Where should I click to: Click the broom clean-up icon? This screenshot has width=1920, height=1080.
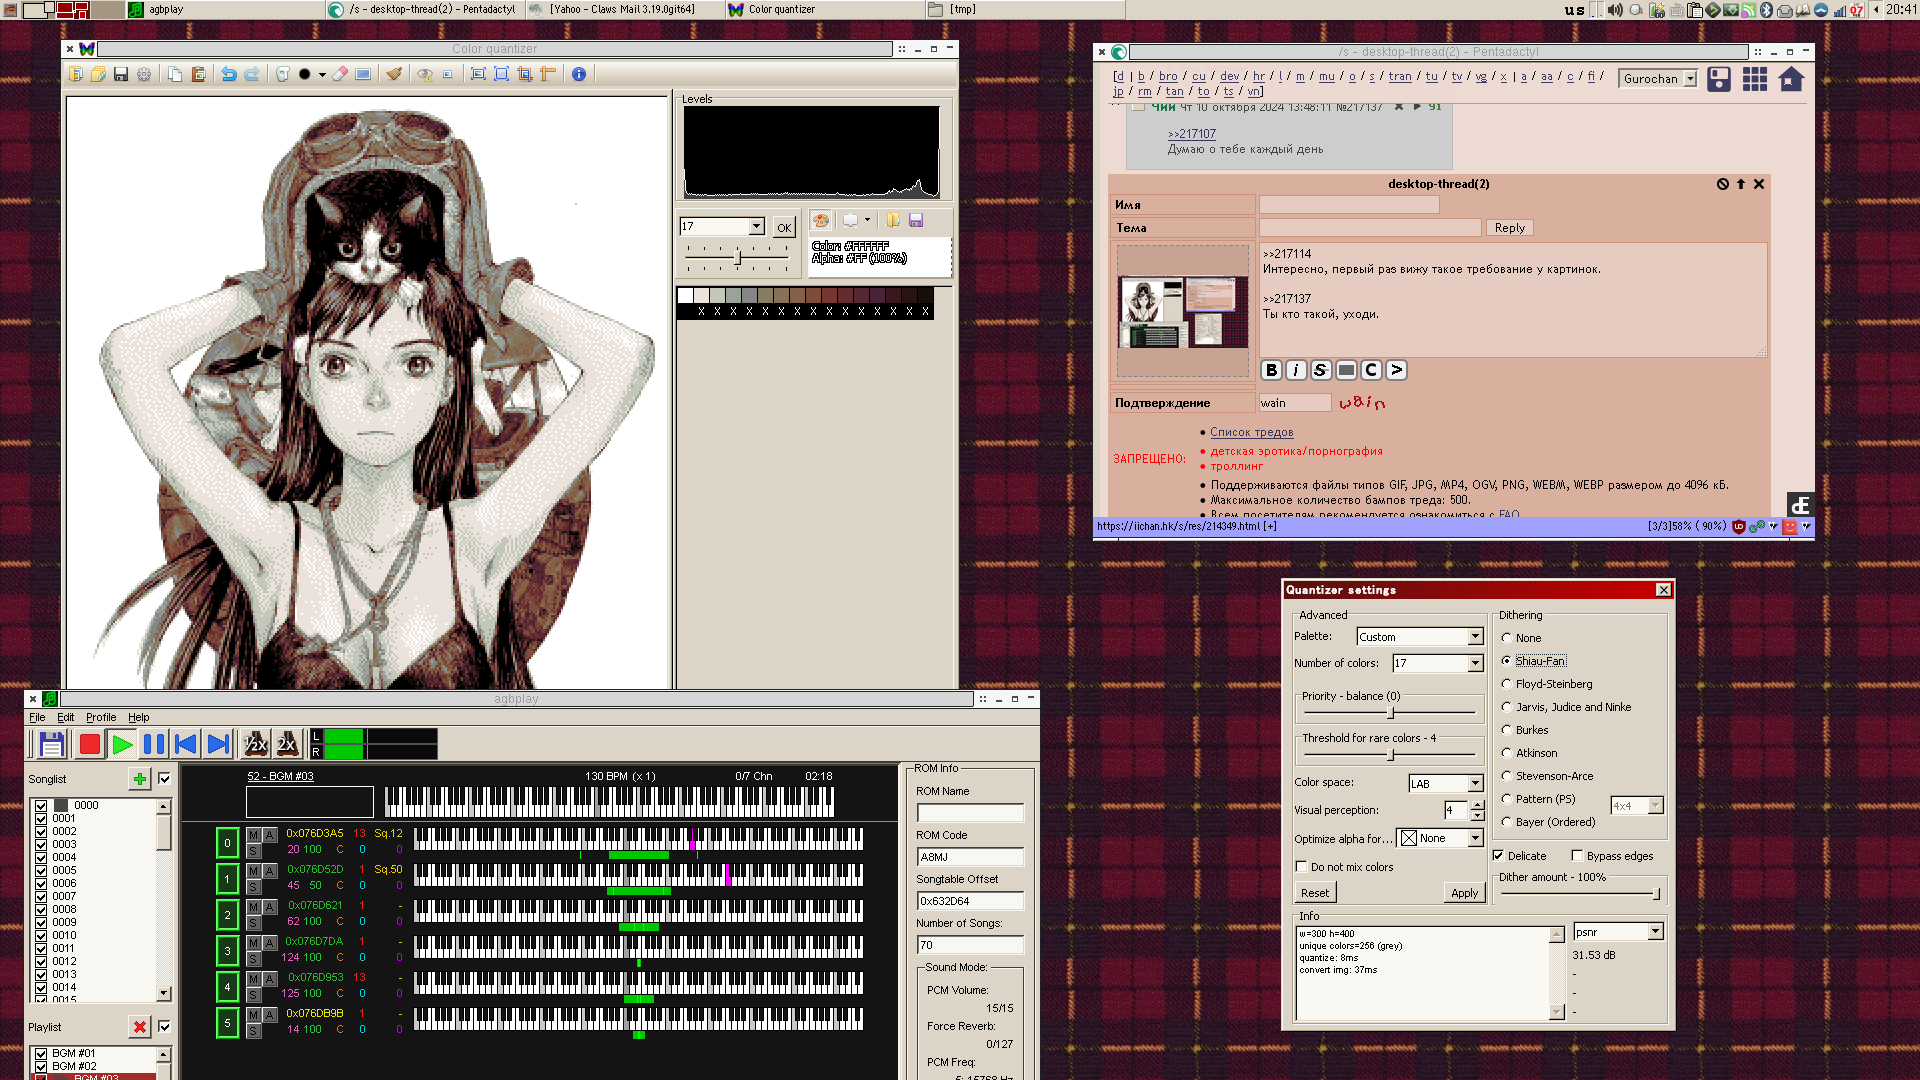point(394,74)
